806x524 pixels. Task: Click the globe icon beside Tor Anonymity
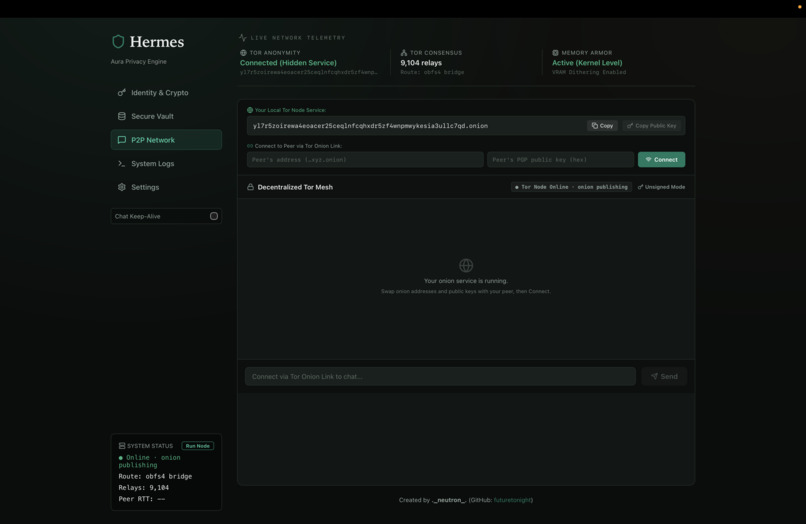(243, 53)
